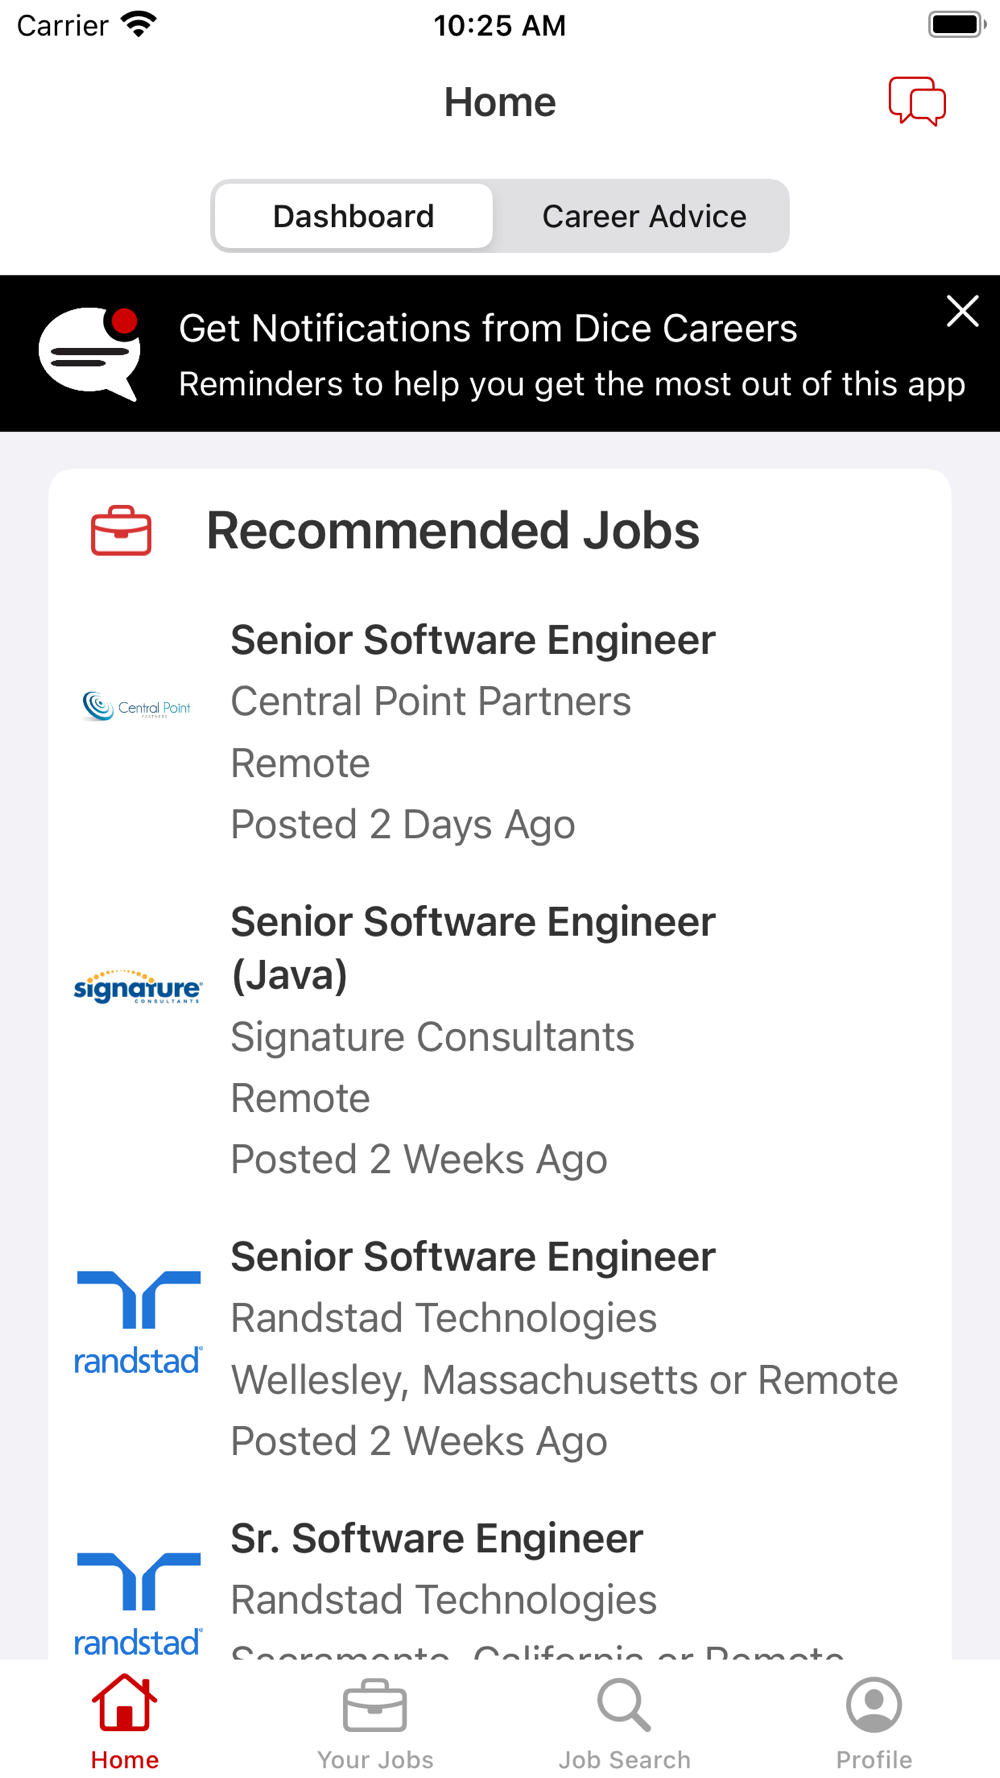Open the Sr. Software Engineer listing
The width and height of the screenshot is (1000, 1778).
click(437, 1539)
